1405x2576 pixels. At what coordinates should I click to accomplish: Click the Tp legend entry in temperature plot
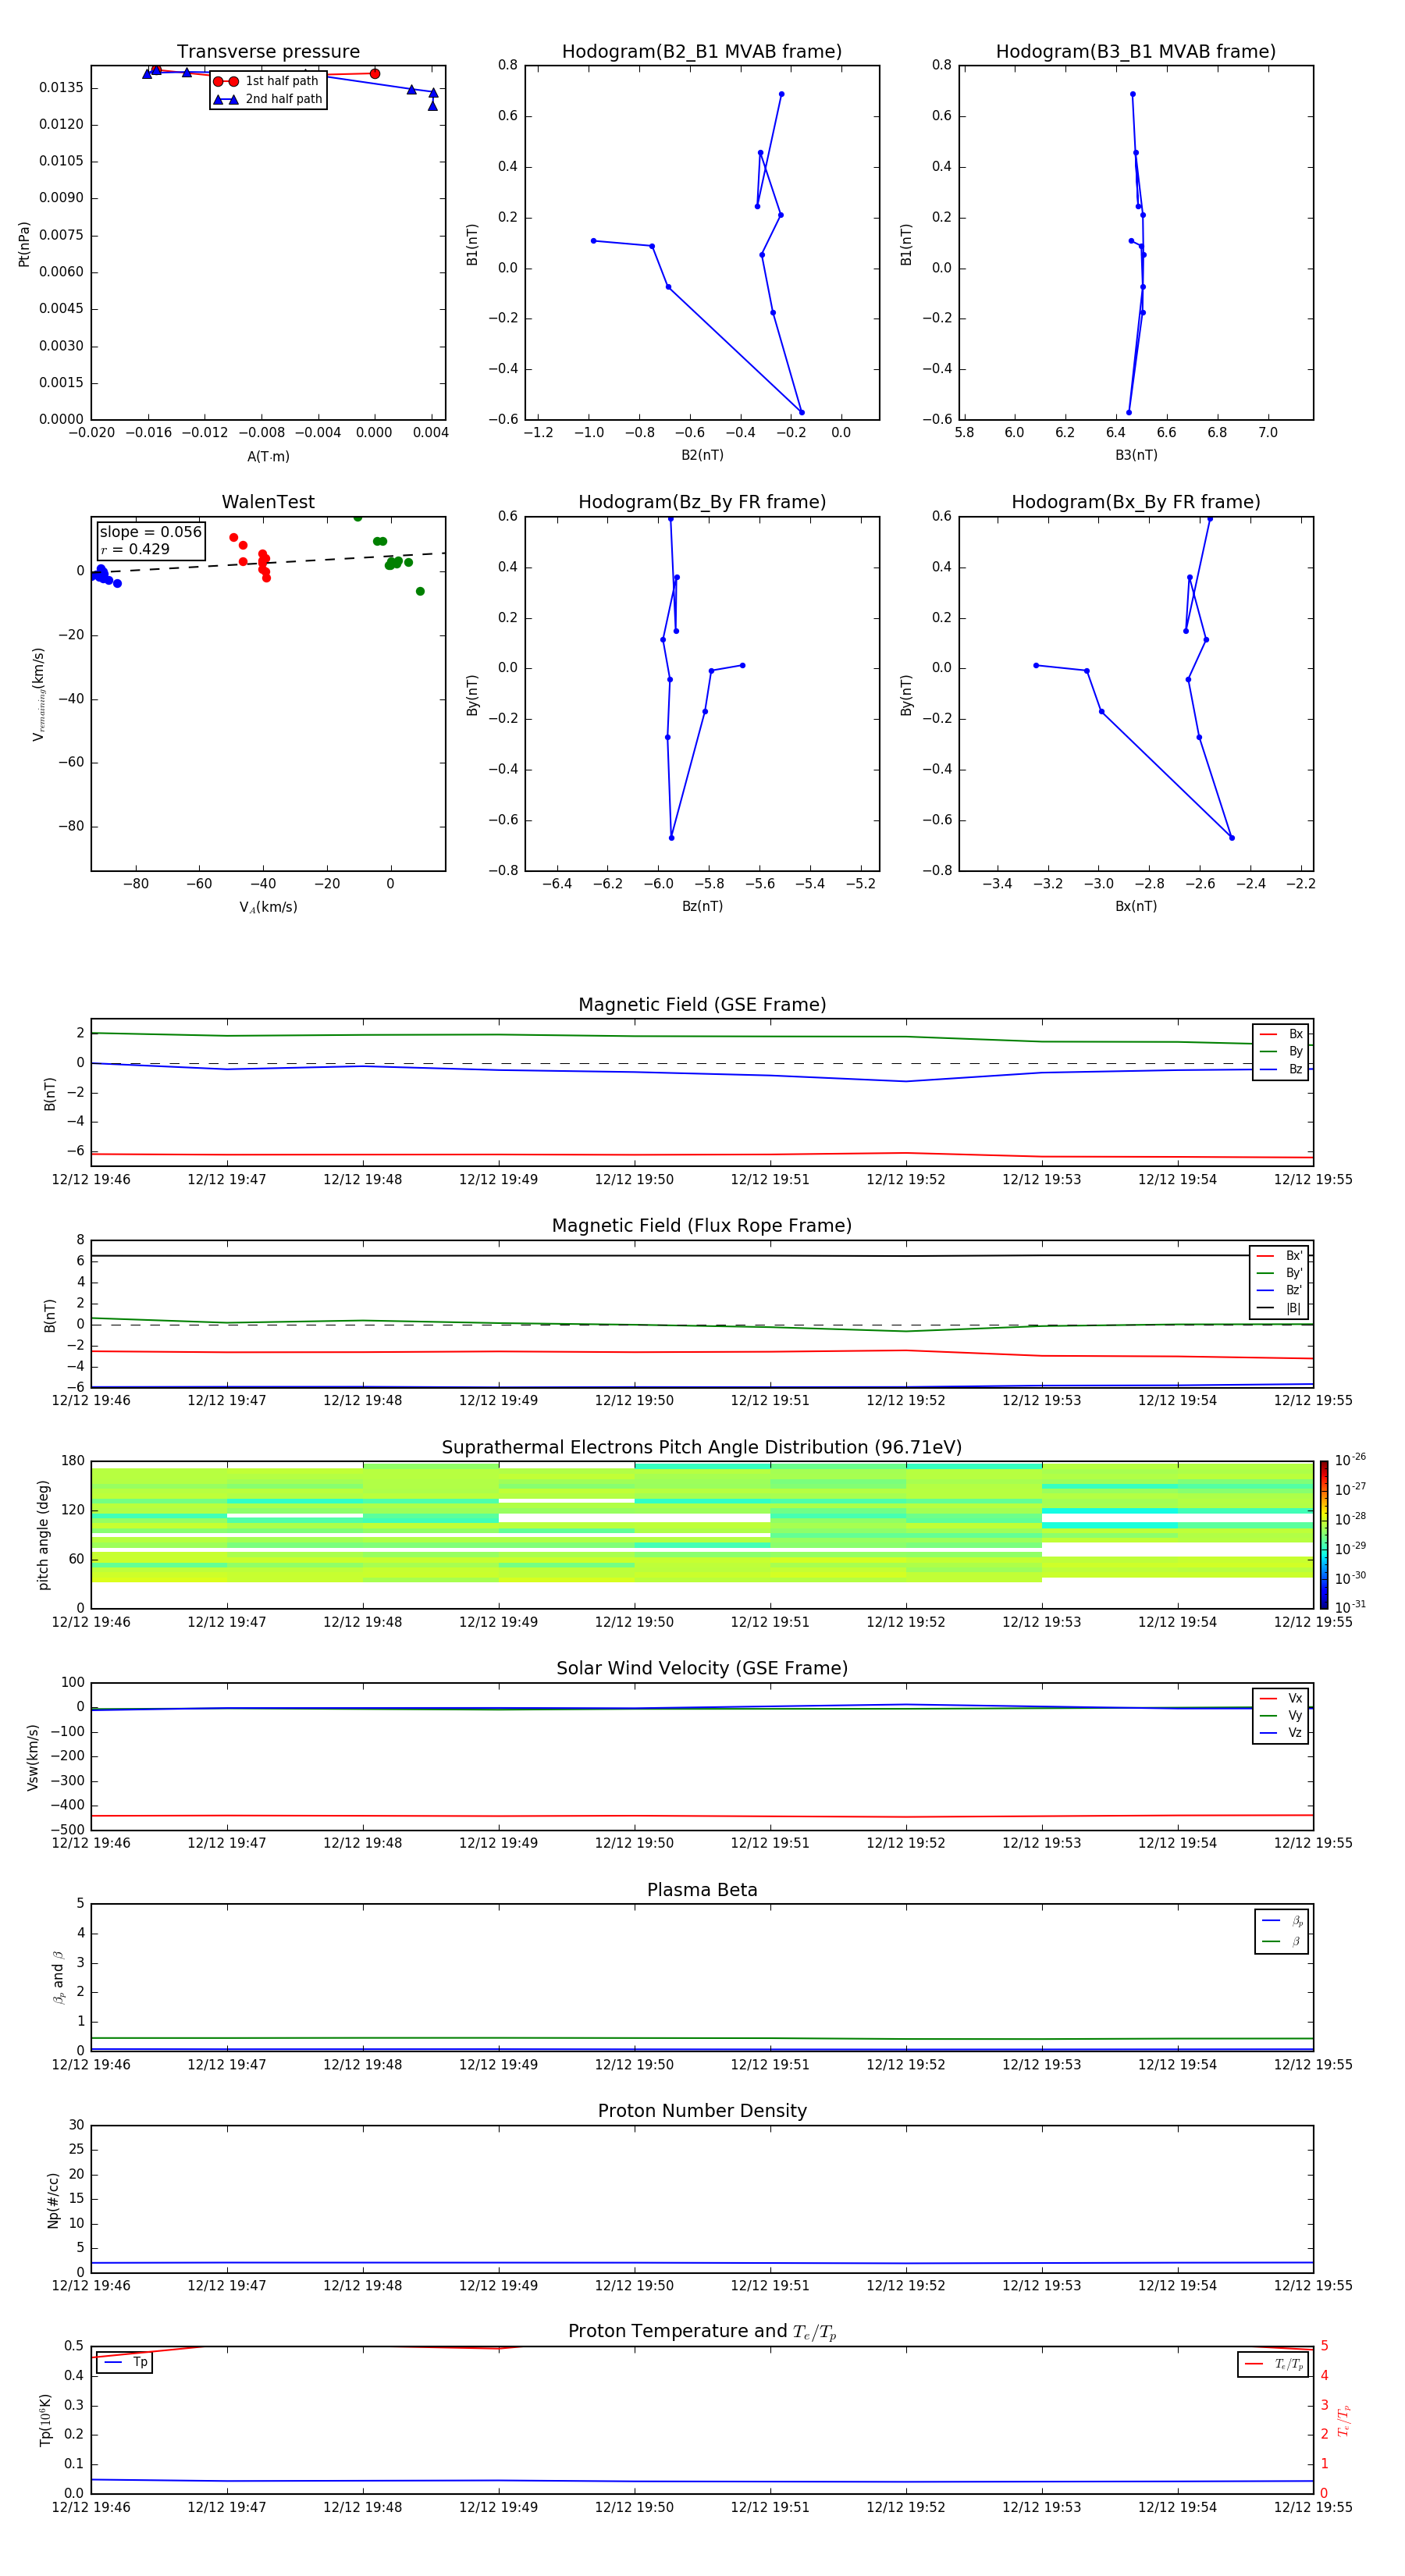(126, 2363)
